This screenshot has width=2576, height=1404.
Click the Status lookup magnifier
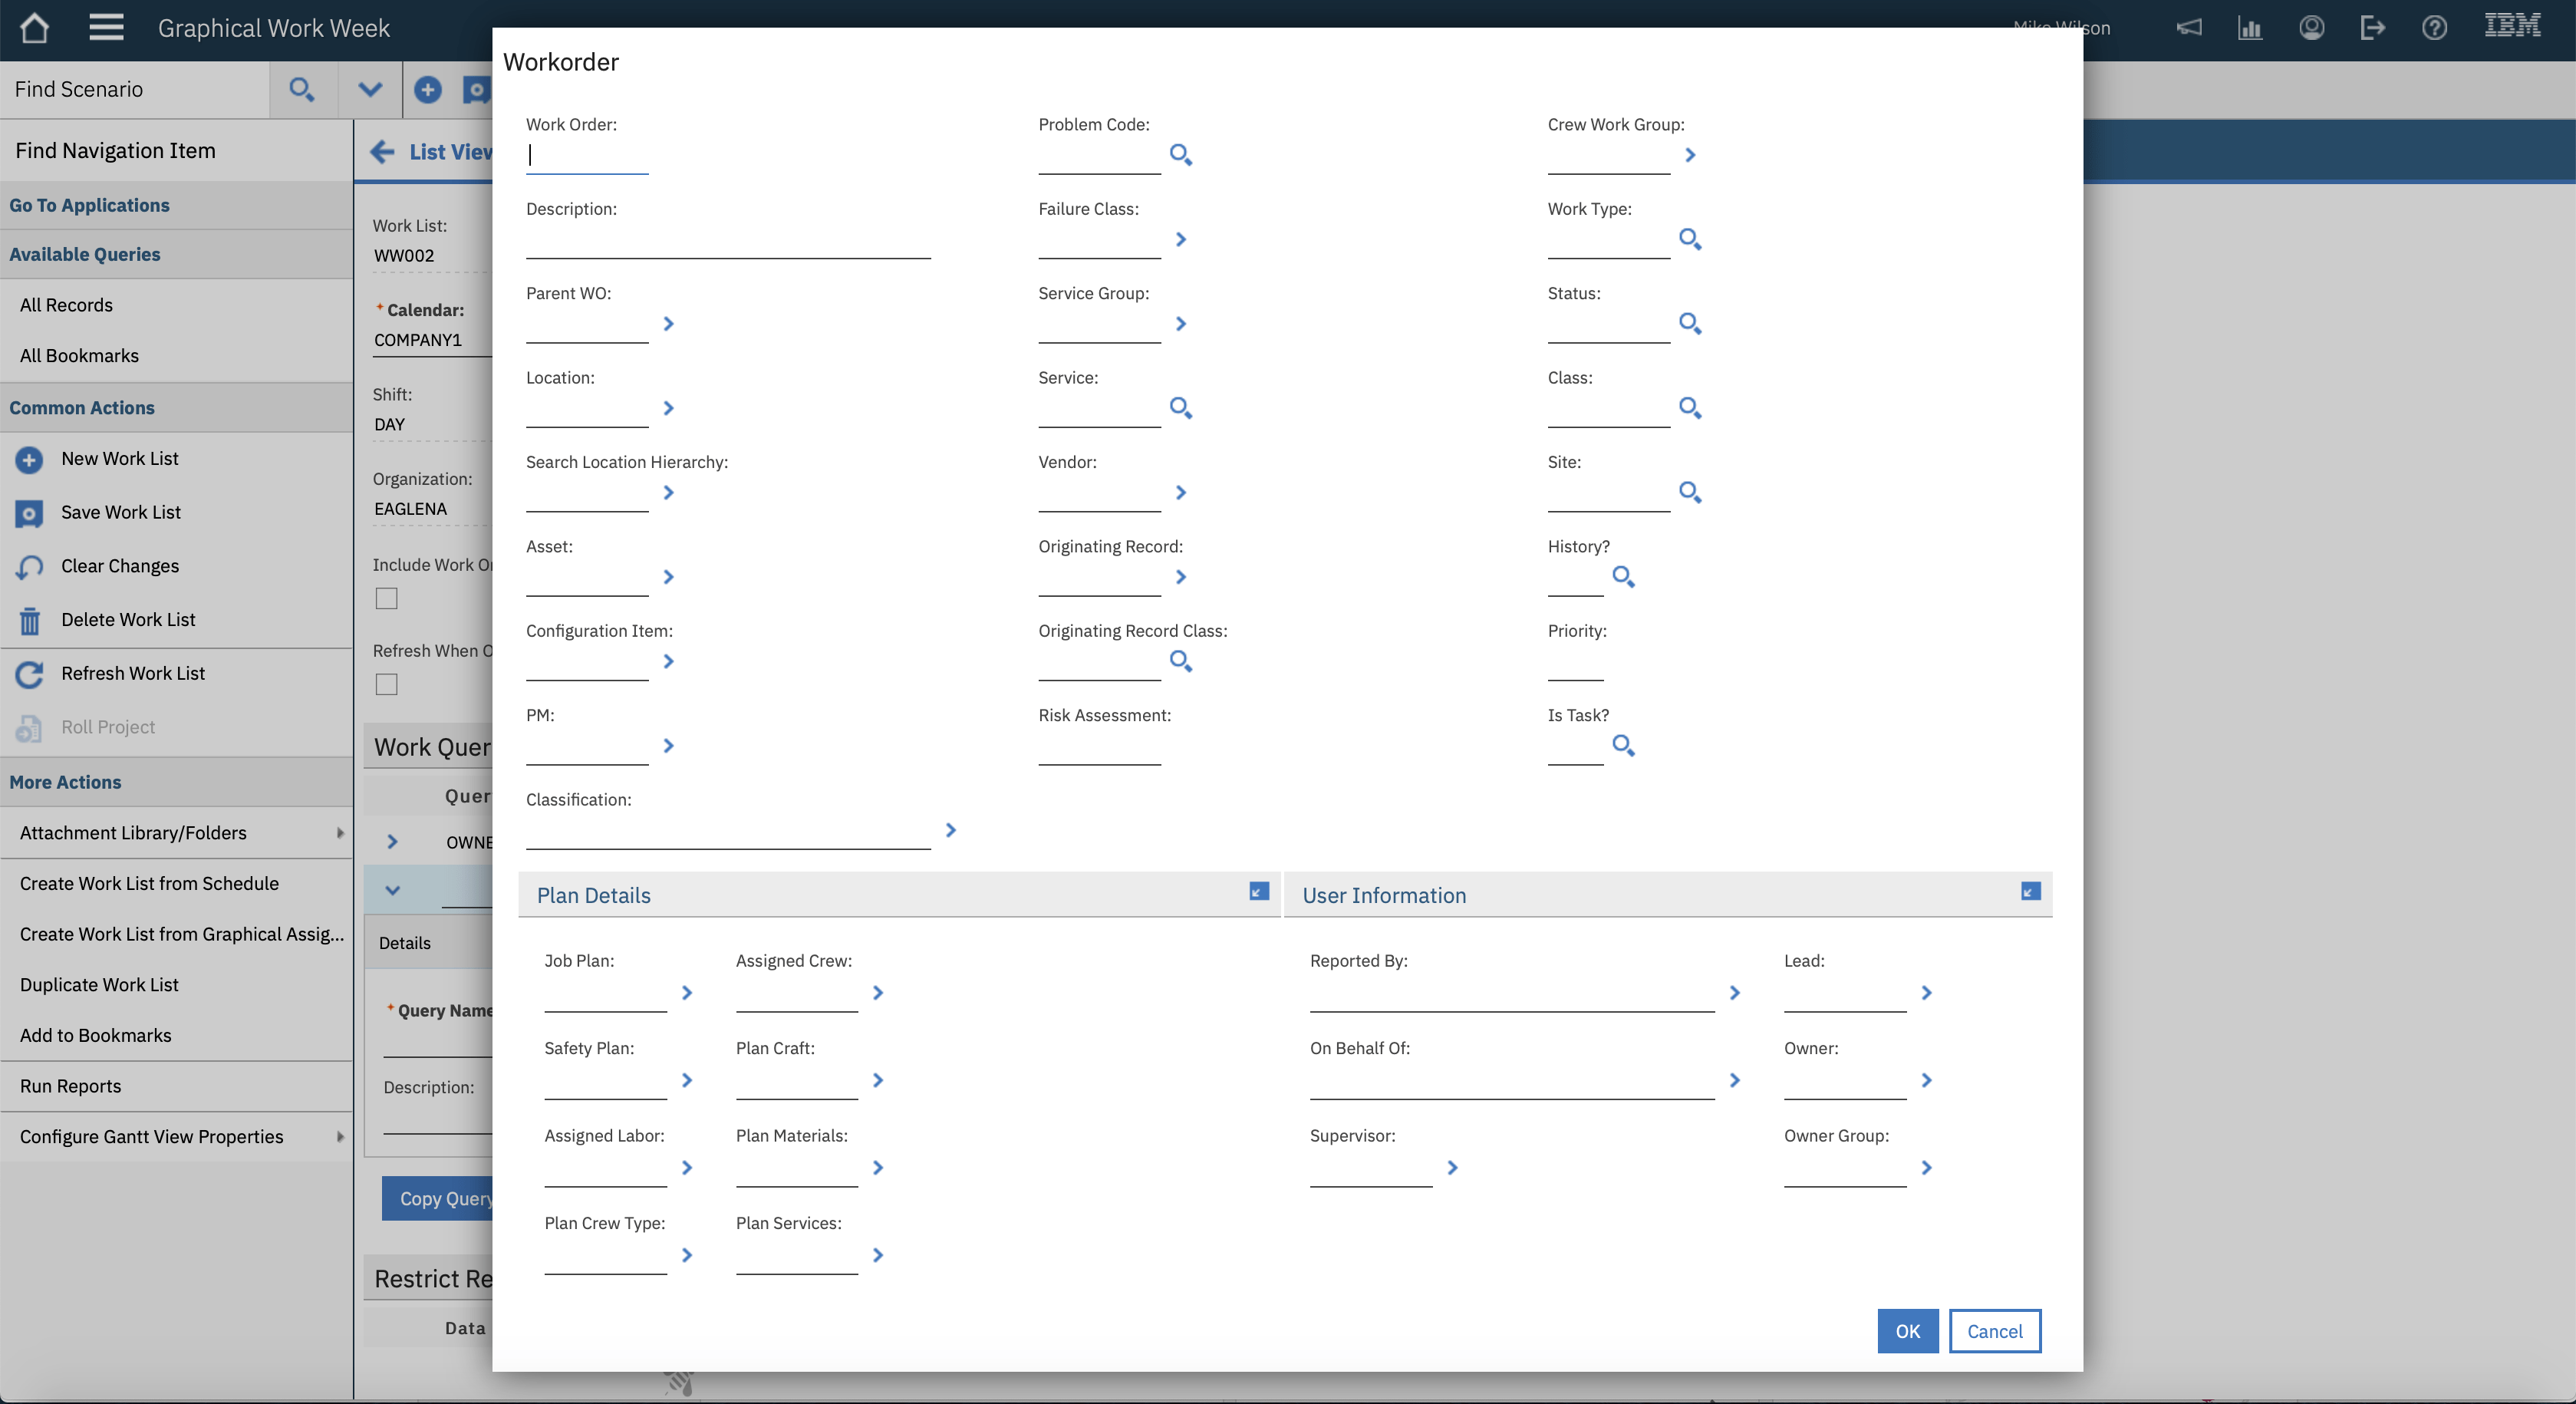click(x=1689, y=323)
